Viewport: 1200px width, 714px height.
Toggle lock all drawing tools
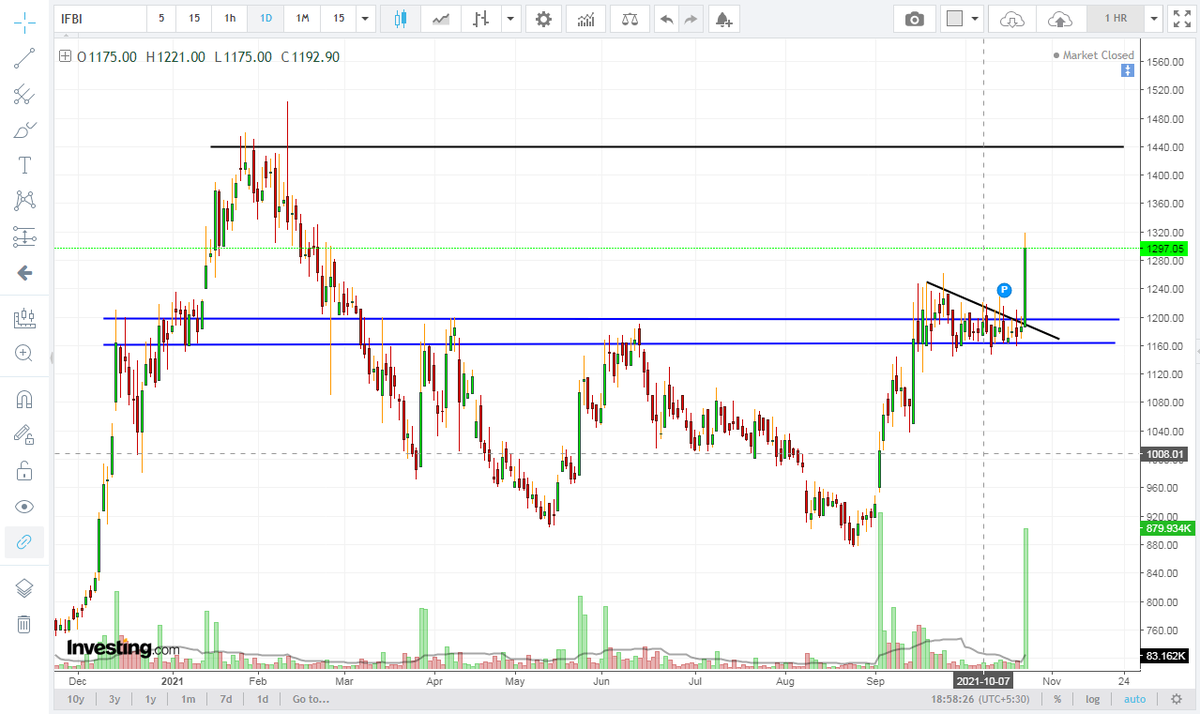(24, 470)
